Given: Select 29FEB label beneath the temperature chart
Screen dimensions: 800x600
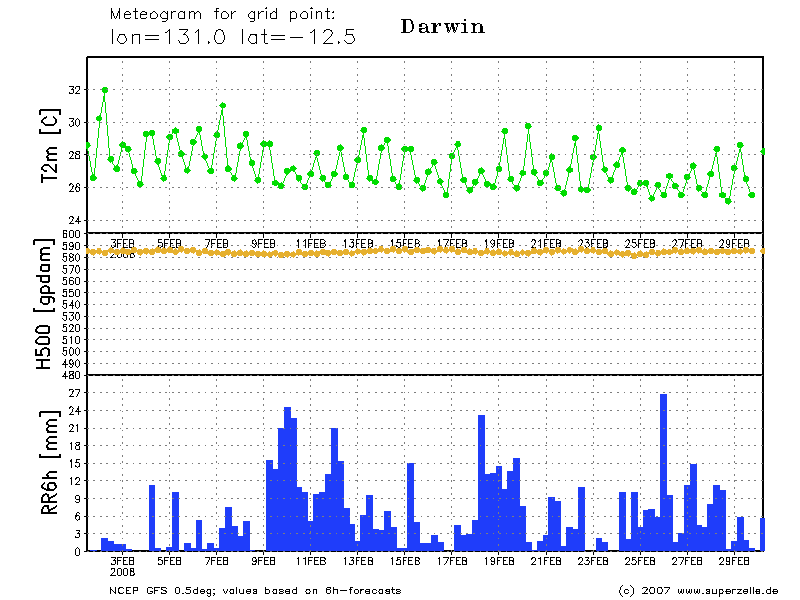Looking at the screenshot, I should tap(735, 243).
